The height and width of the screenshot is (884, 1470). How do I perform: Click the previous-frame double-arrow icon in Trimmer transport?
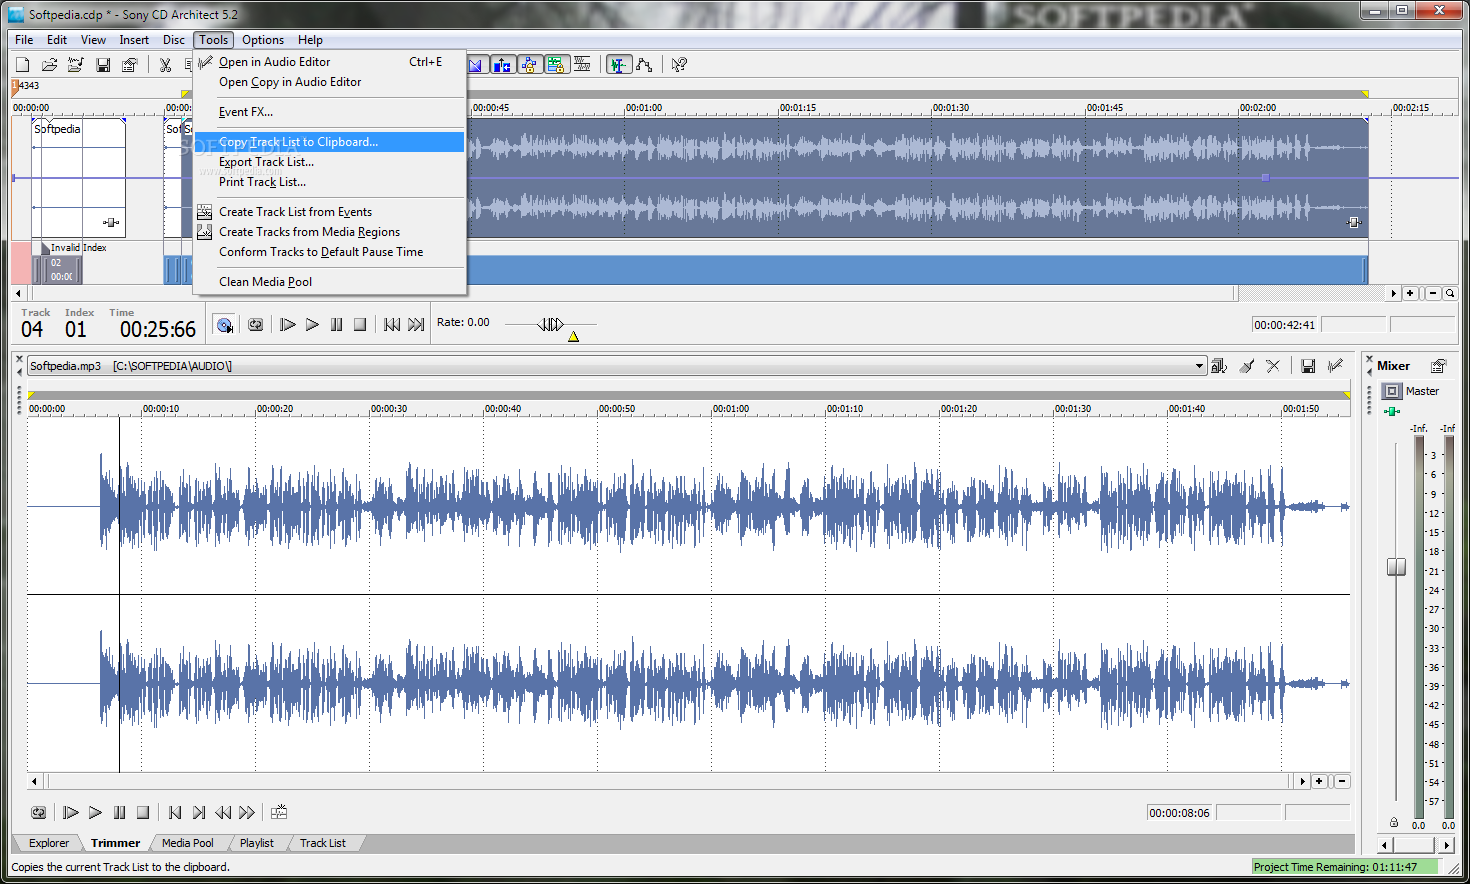click(x=223, y=813)
